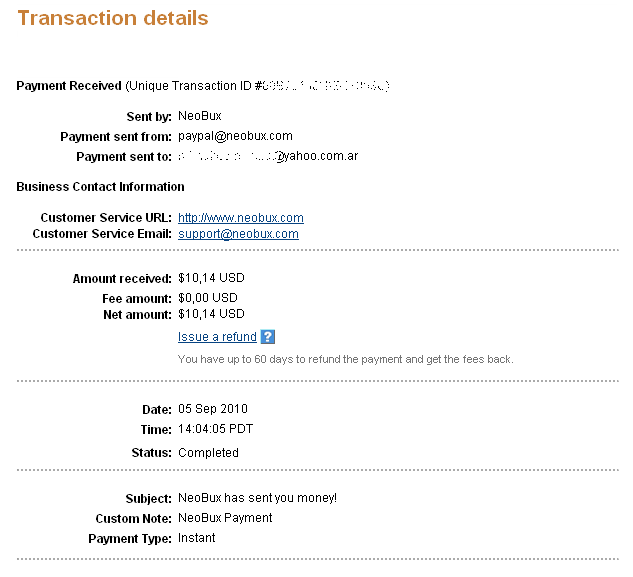Click the blurred Unique Transaction ID

point(325,86)
